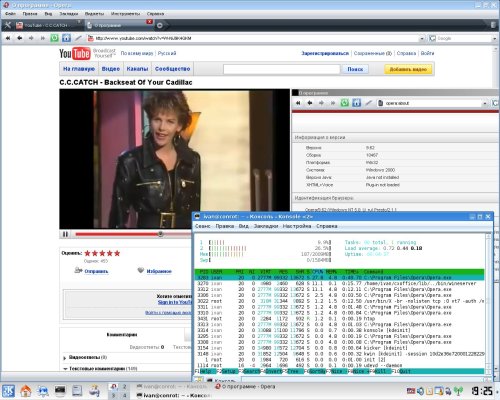The width and height of the screenshot is (500, 400).
Task: Open the address bar dropdown
Action: tap(422, 39)
